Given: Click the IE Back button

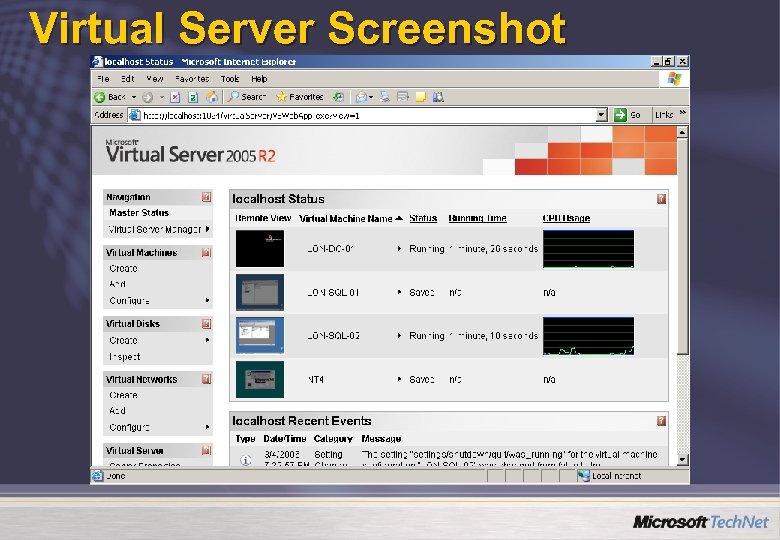Looking at the screenshot, I should (109, 97).
